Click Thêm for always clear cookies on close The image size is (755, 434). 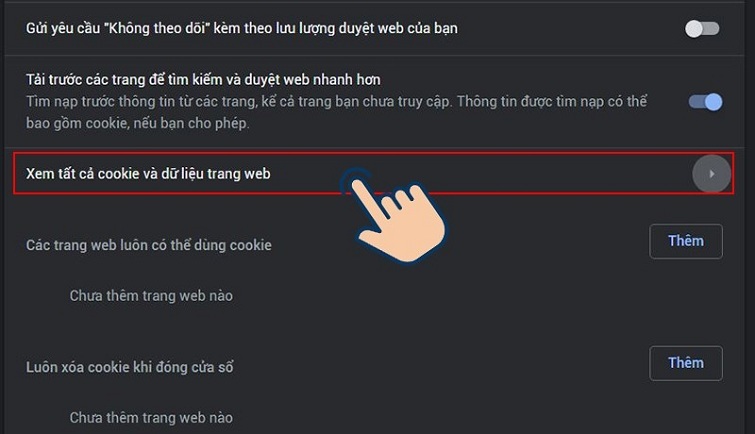686,363
